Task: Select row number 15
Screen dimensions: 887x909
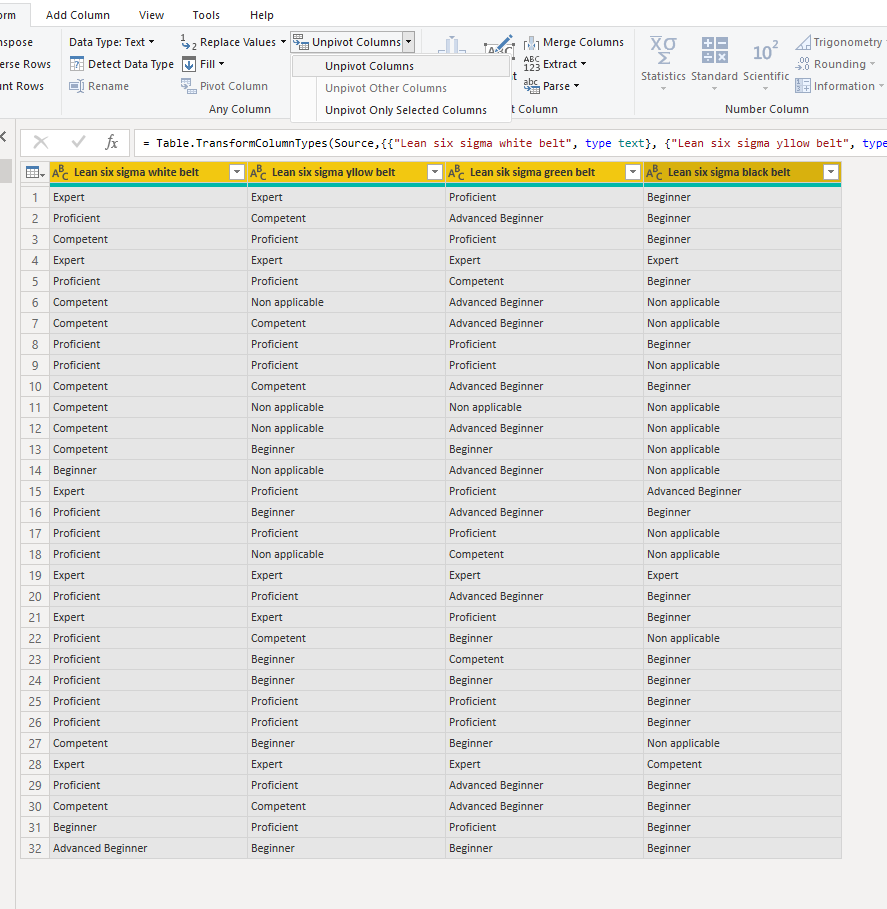Action: coord(35,491)
